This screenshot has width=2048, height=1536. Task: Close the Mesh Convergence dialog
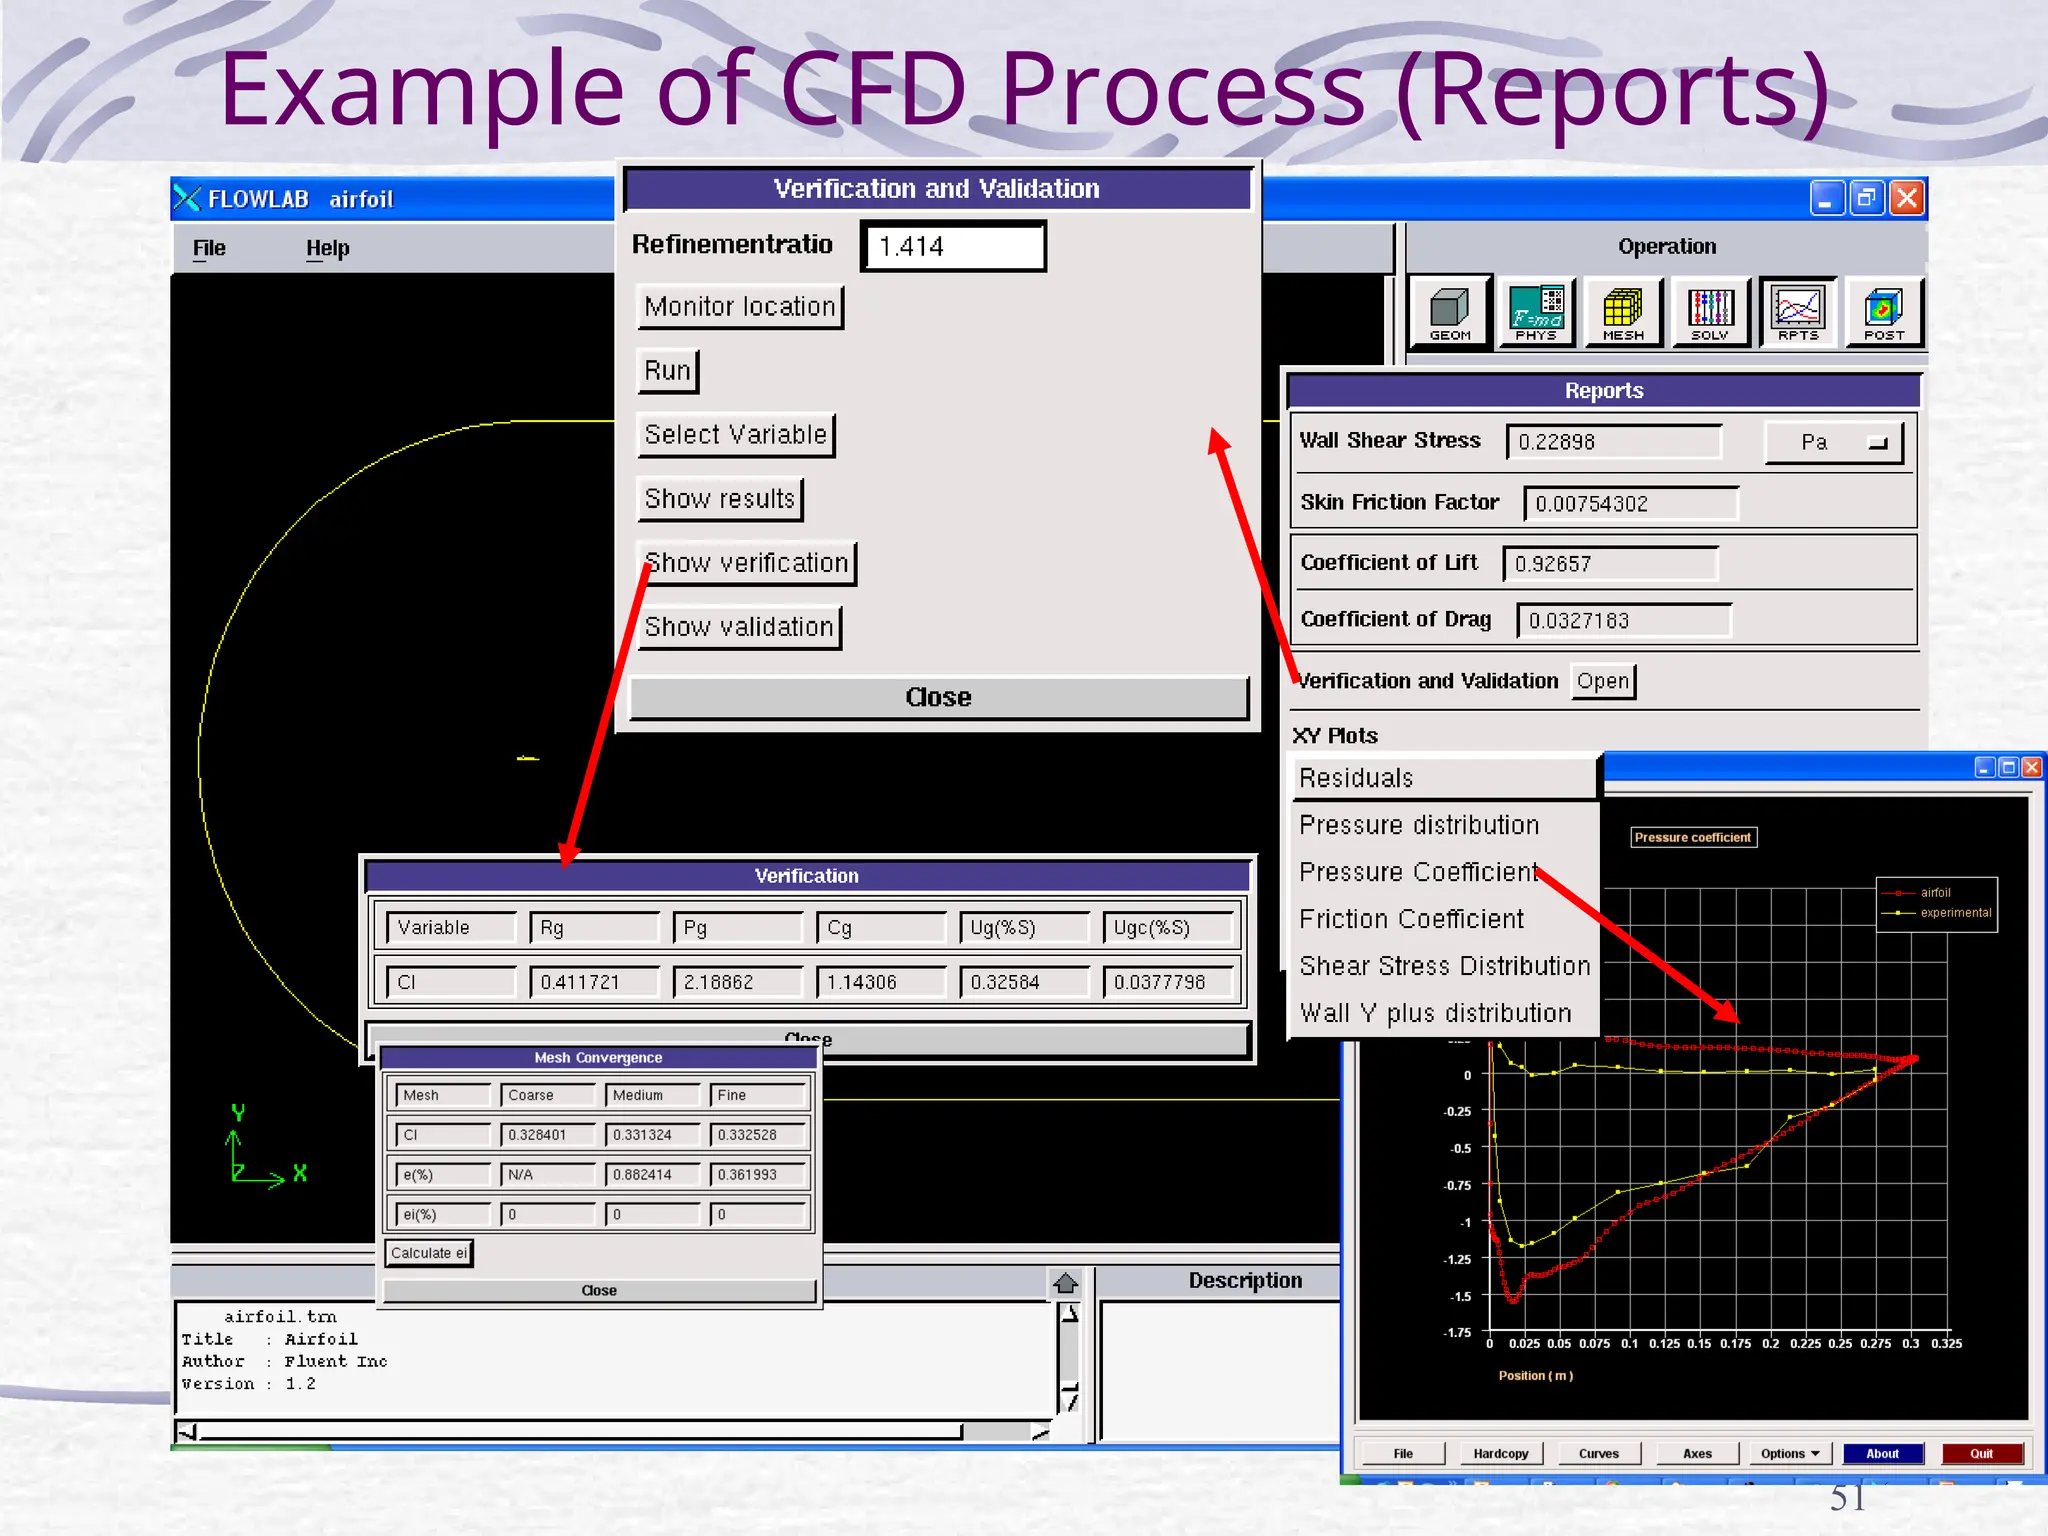coord(599,1290)
